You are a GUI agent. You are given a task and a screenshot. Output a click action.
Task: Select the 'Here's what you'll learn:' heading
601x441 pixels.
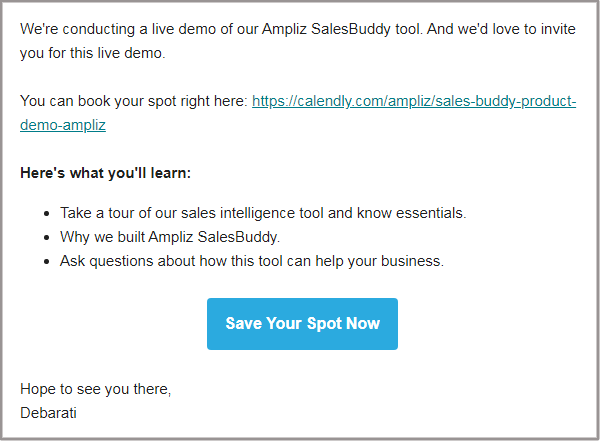[x=105, y=173]
